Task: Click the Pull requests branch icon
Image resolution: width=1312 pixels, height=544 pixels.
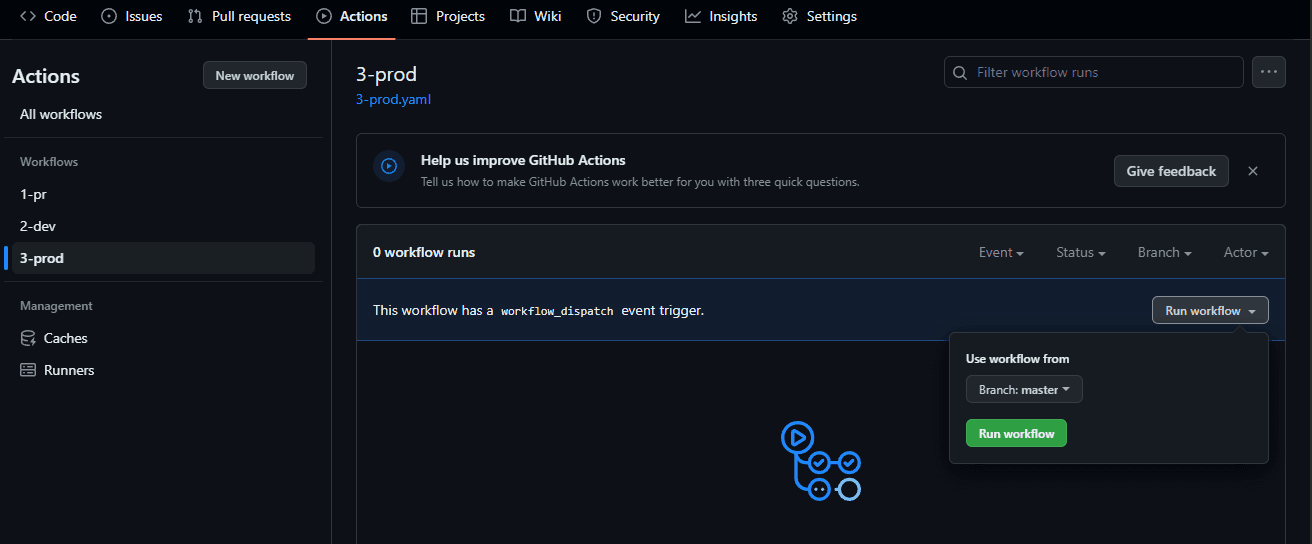Action: coord(195,16)
